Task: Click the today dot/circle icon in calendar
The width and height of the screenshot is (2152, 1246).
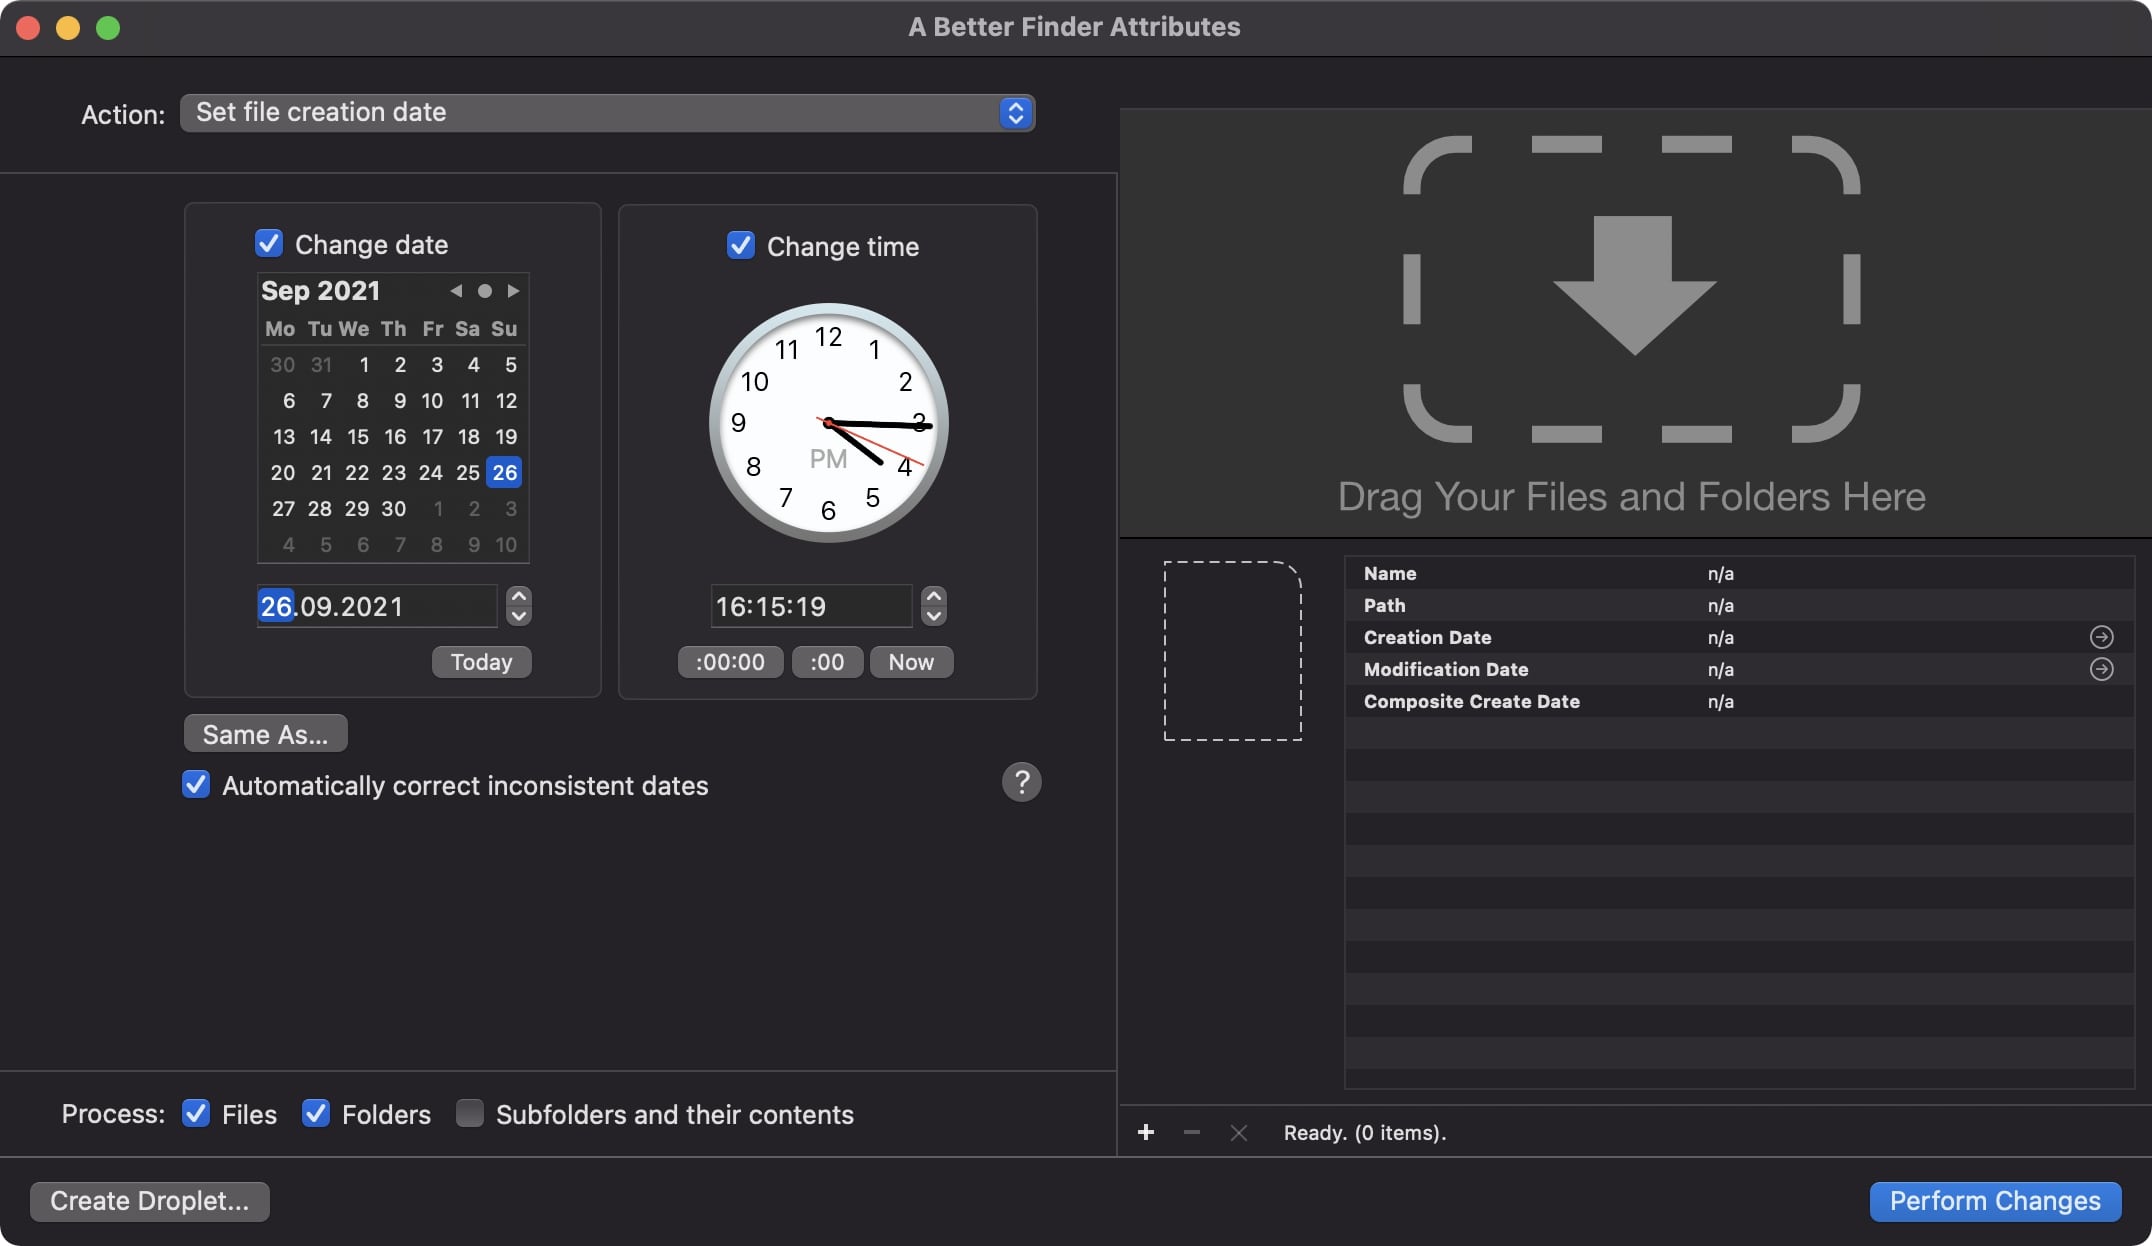Action: (x=482, y=289)
